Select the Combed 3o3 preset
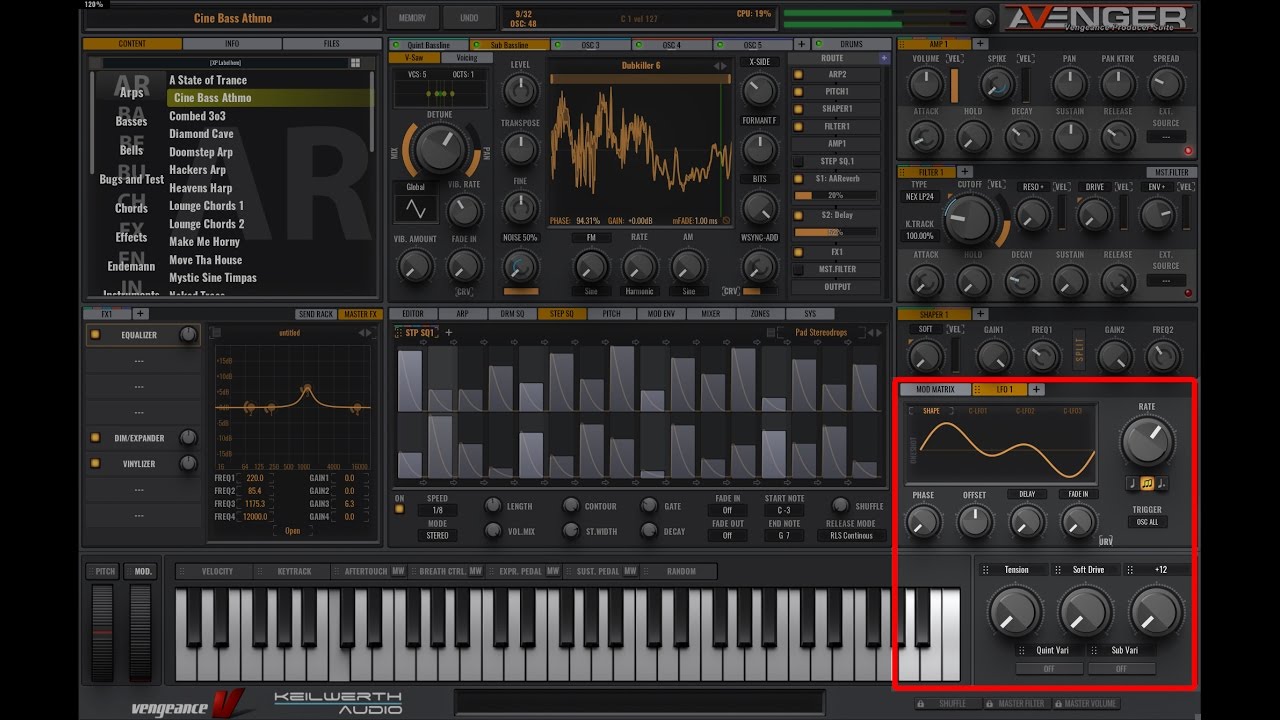 [x=198, y=116]
